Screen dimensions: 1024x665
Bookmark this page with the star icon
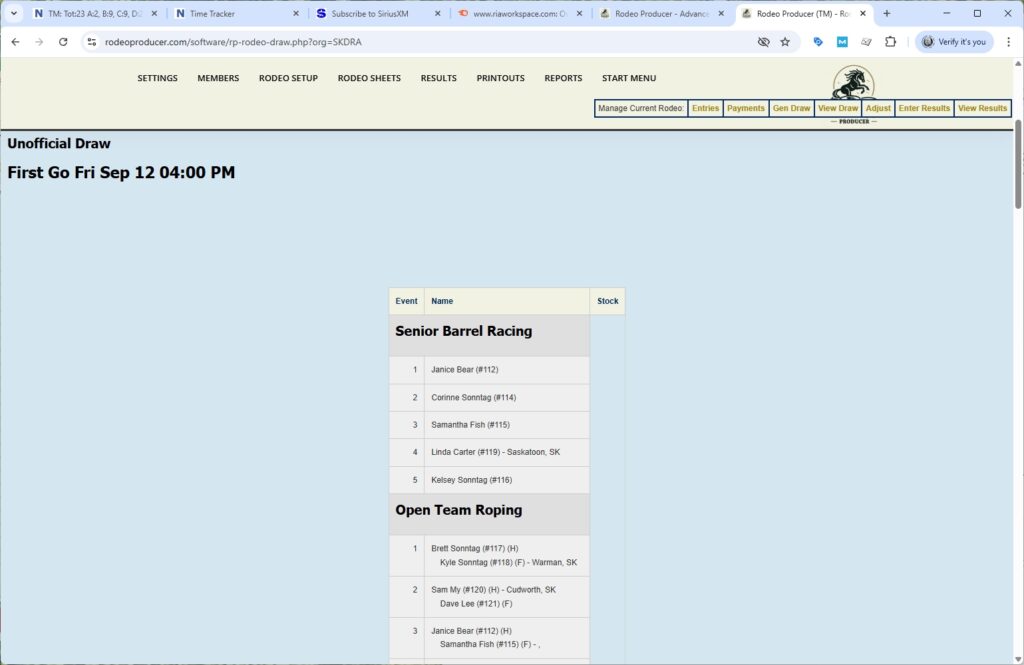point(785,42)
